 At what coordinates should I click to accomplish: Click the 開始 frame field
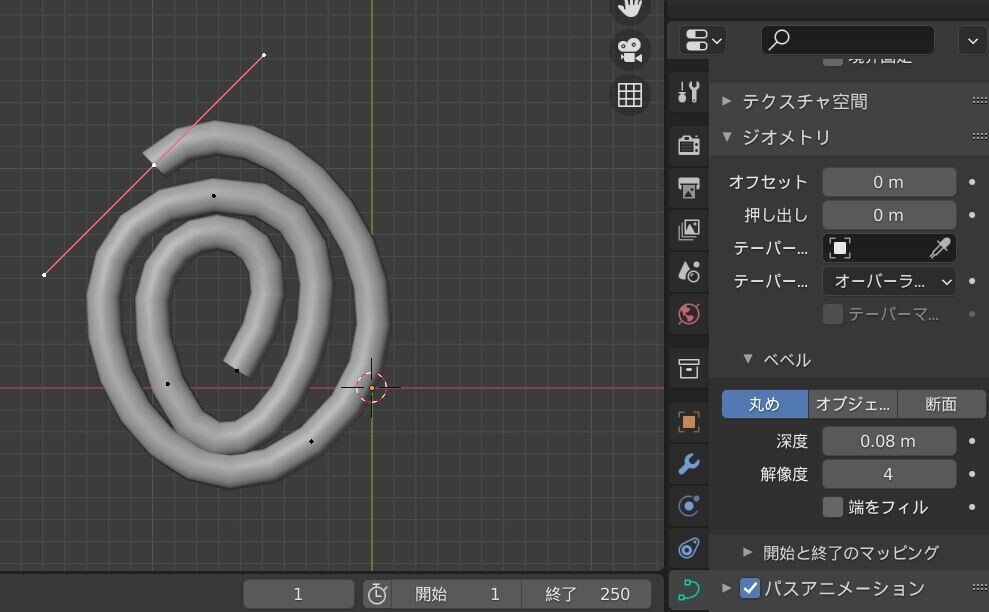pyautogui.click(x=457, y=594)
